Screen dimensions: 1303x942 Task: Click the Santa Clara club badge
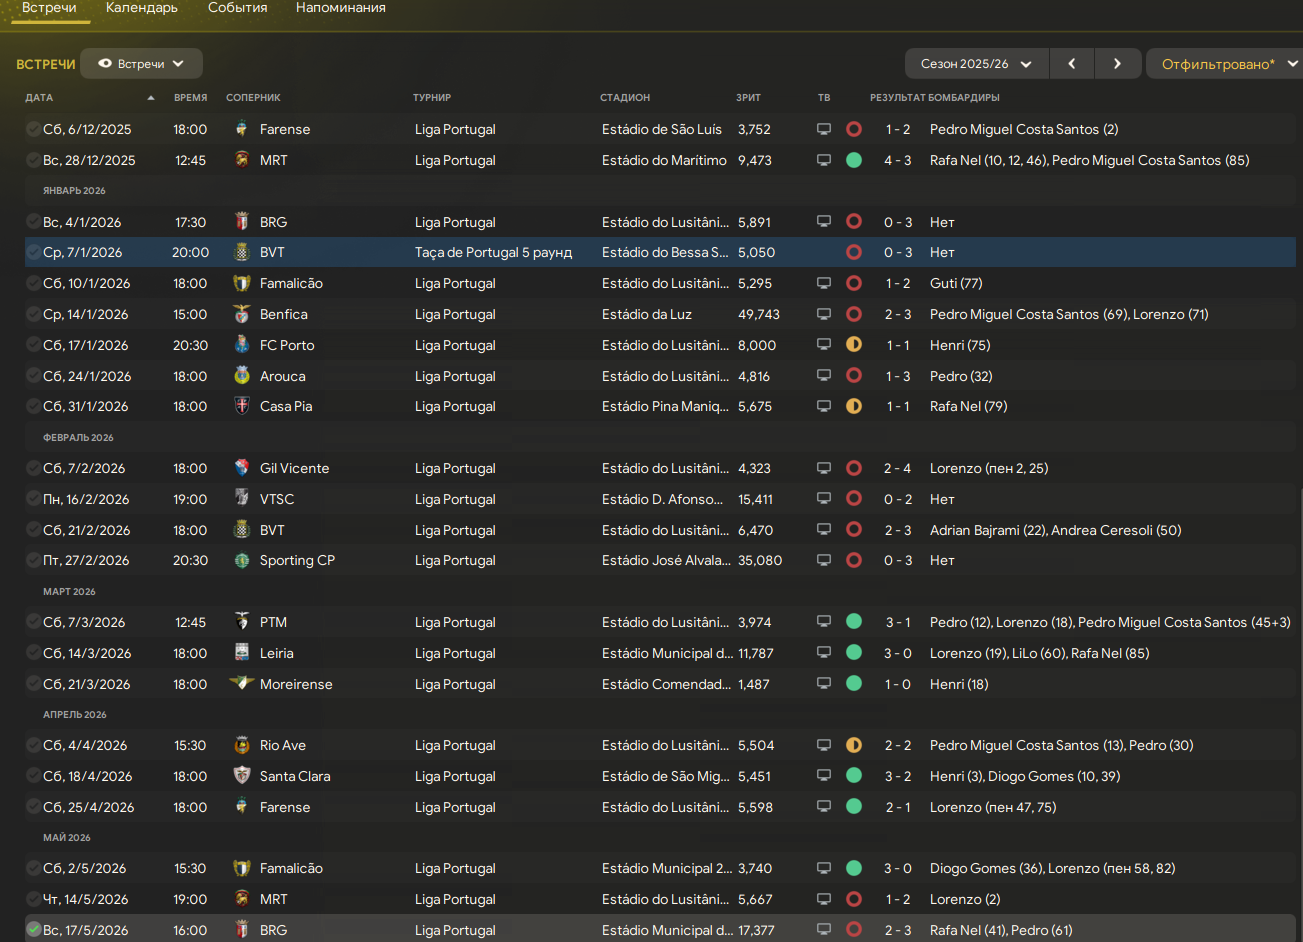[241, 776]
